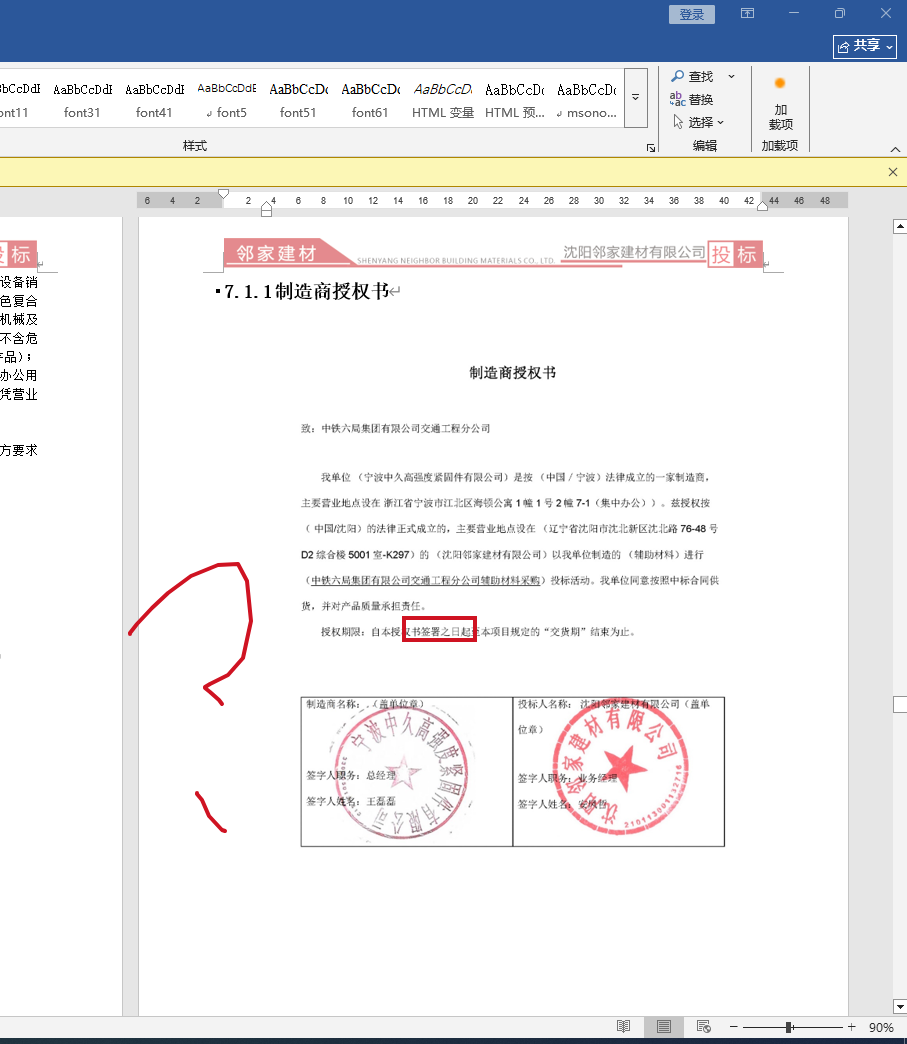Click the vertical scrollbar down arrow
907x1044 pixels.
[900, 1007]
